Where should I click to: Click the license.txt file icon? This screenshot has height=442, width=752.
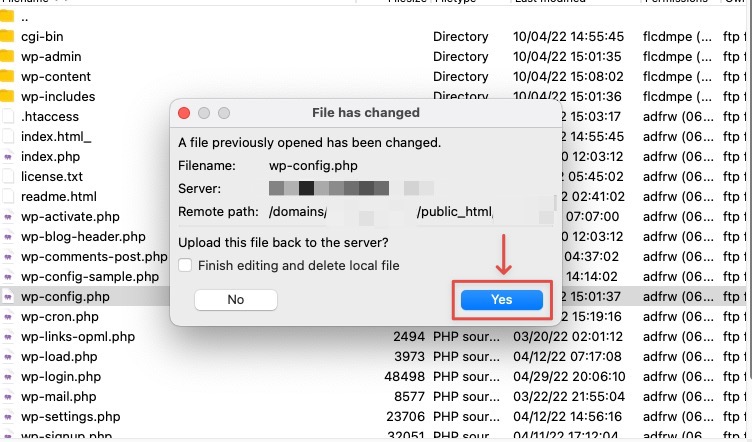click(8, 176)
